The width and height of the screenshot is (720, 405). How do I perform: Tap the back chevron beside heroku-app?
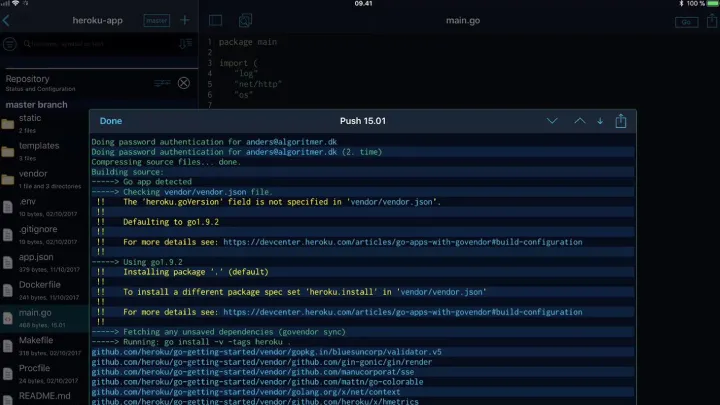[x=6, y=20]
